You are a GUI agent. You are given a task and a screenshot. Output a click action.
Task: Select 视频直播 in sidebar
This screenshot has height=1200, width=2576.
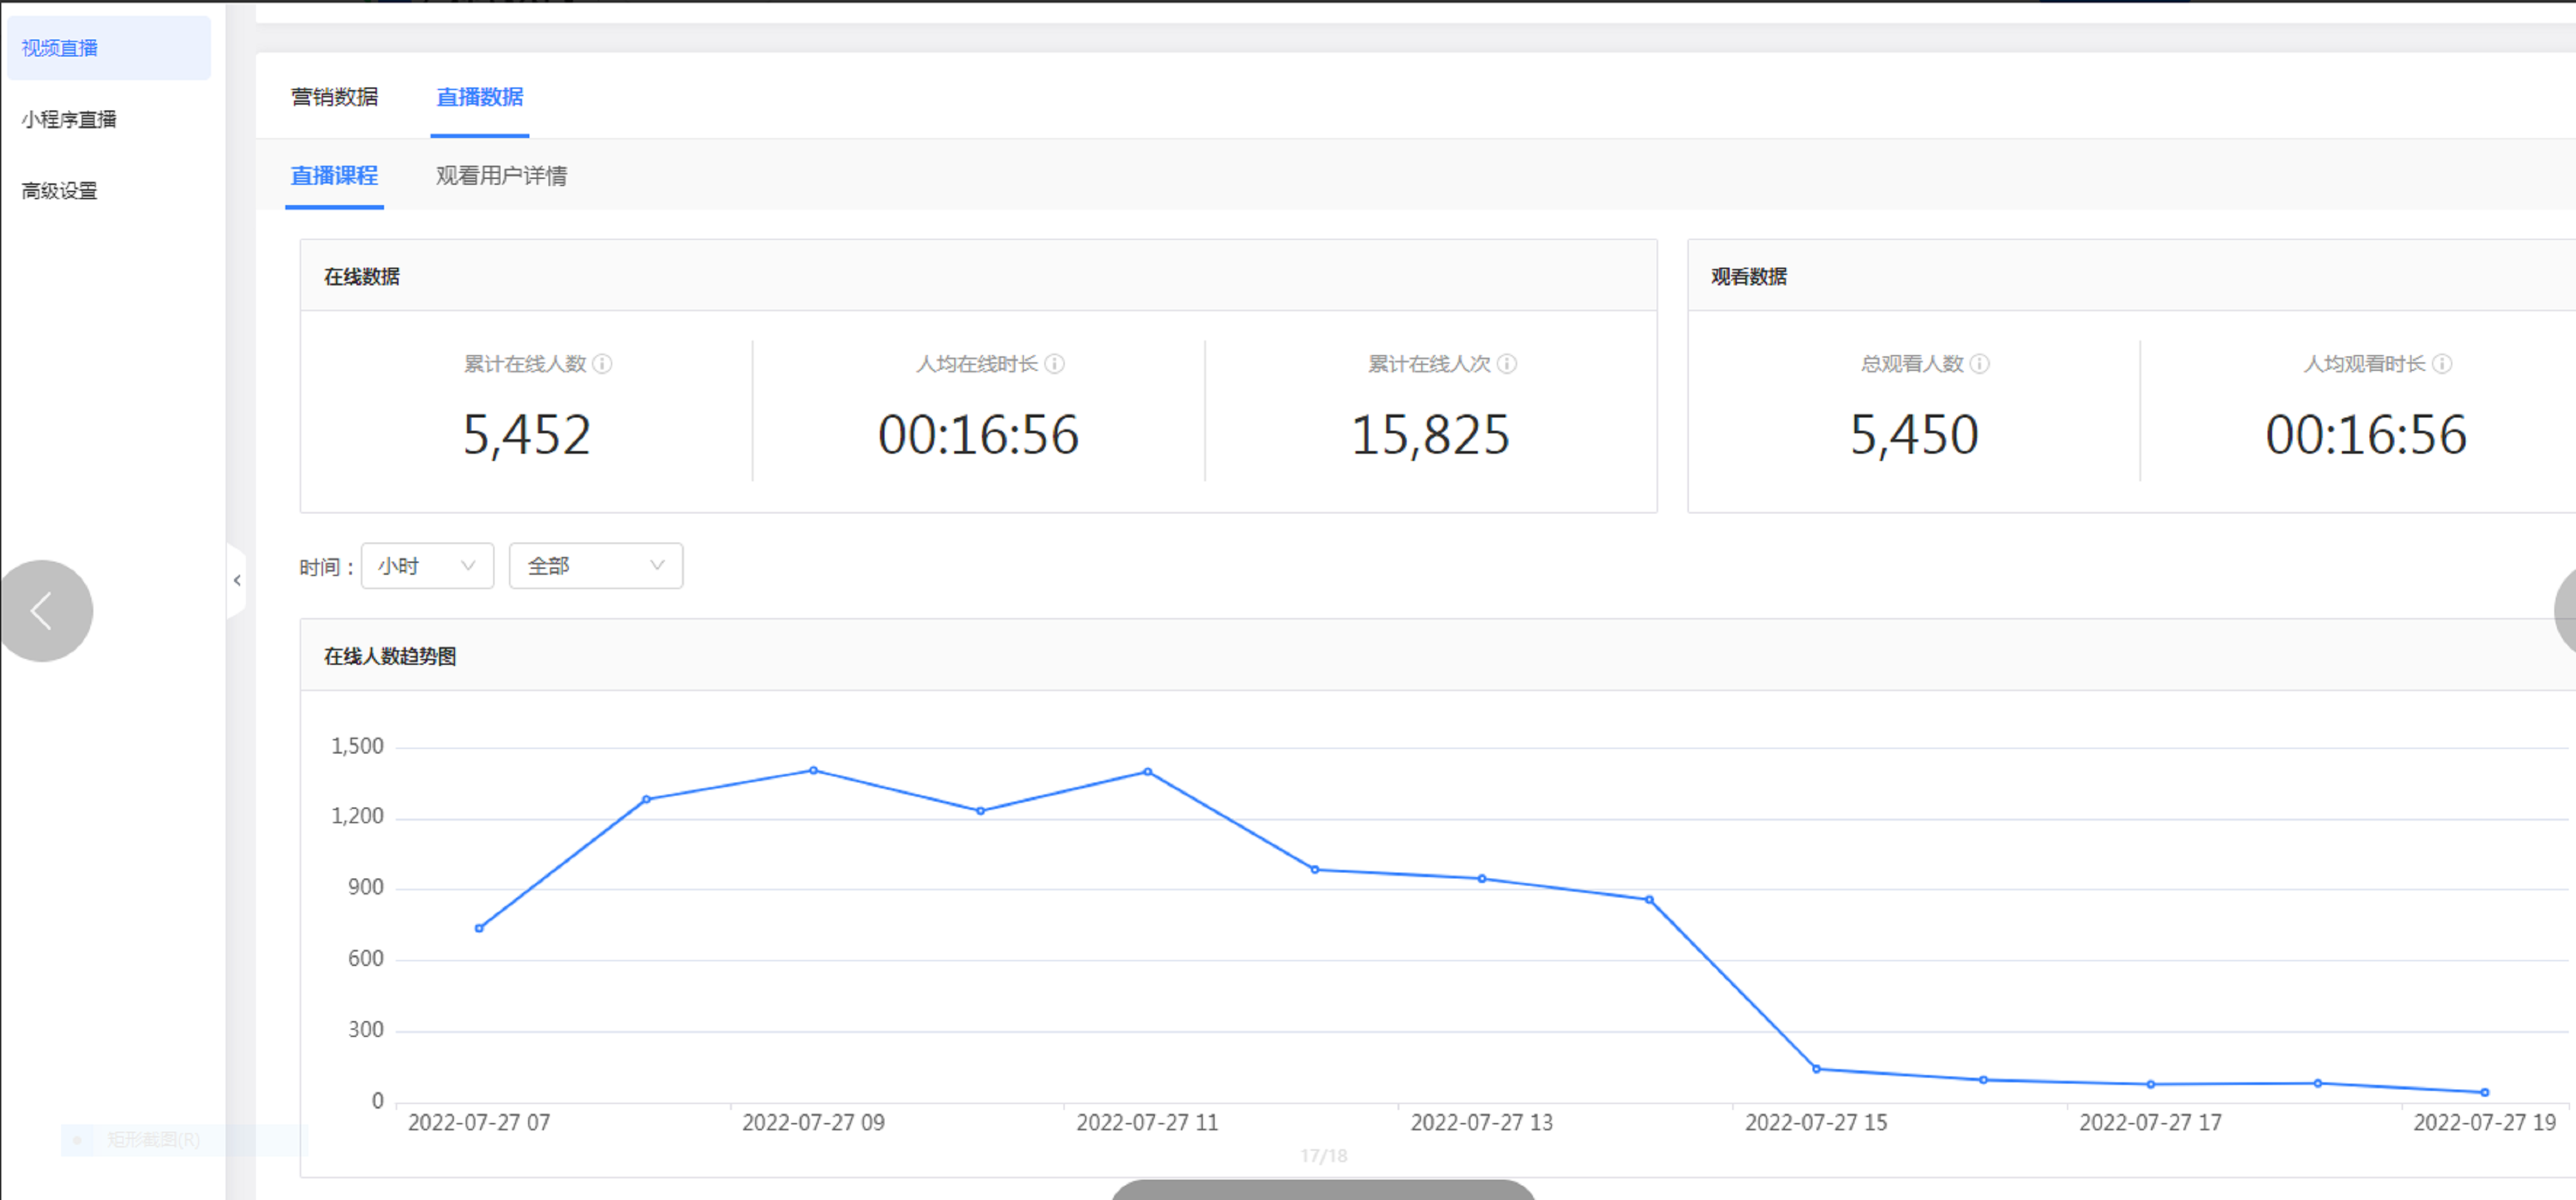60,48
